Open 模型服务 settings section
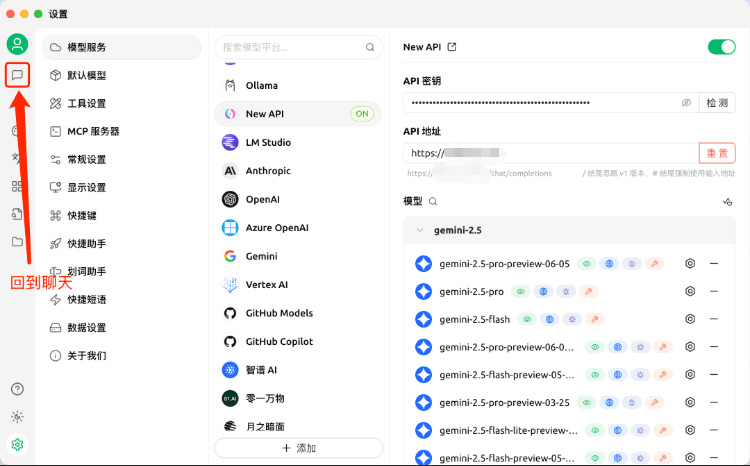750x466 pixels. tap(121, 47)
